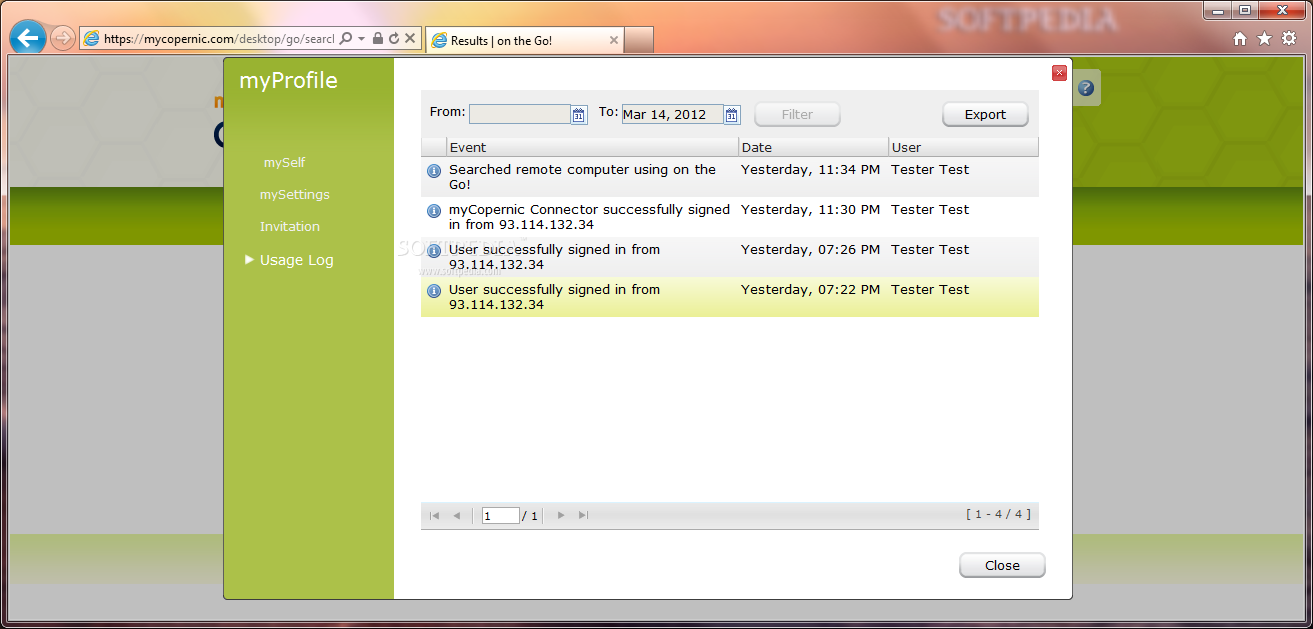This screenshot has height=629, width=1313.
Task: Close the myProfile dialog with red X
Action: (x=1059, y=73)
